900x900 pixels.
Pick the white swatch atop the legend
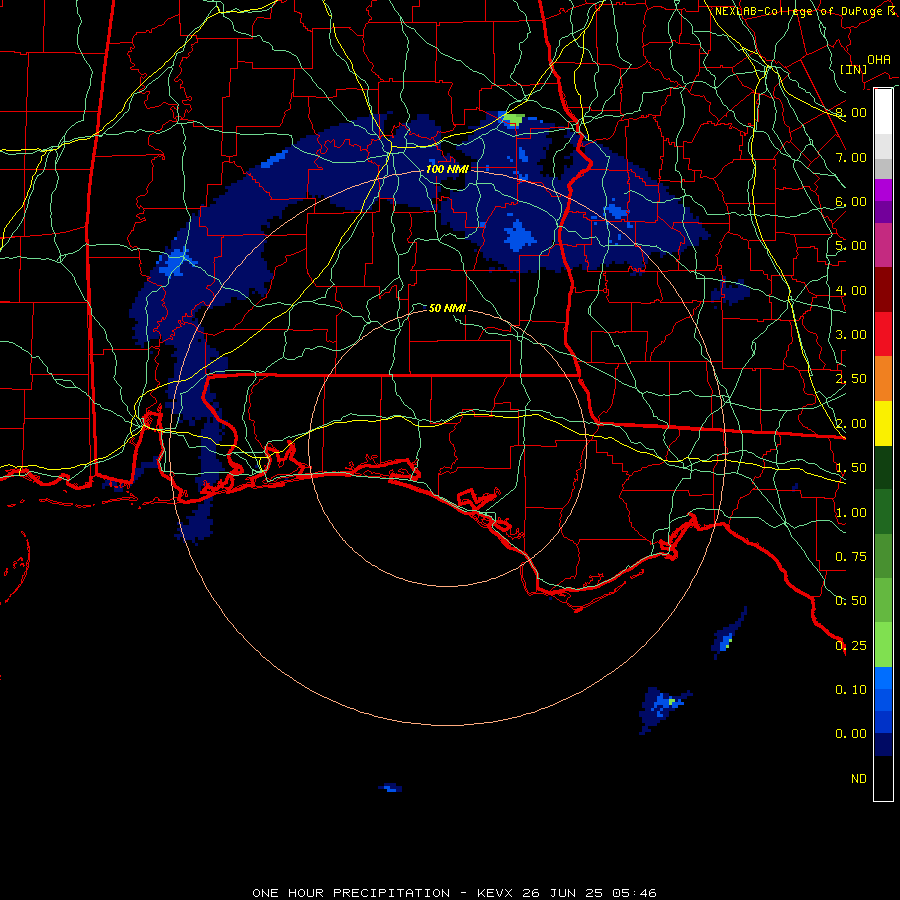pyautogui.click(x=883, y=112)
